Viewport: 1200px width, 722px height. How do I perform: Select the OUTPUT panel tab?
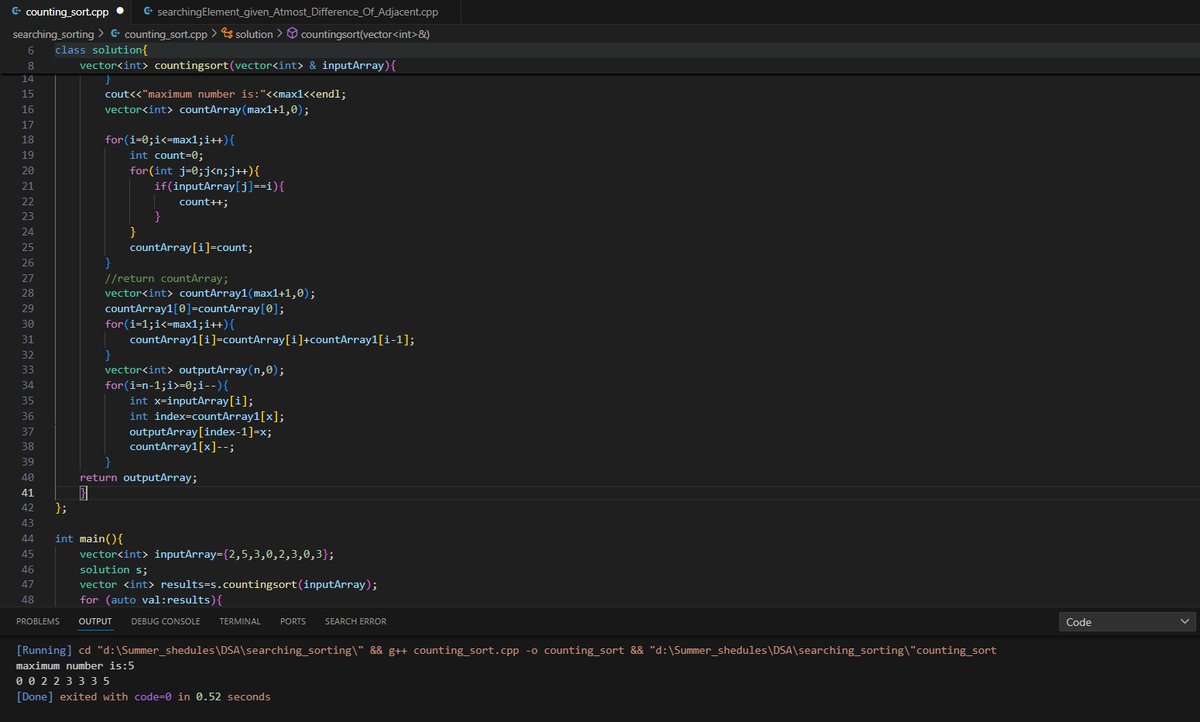coord(95,621)
